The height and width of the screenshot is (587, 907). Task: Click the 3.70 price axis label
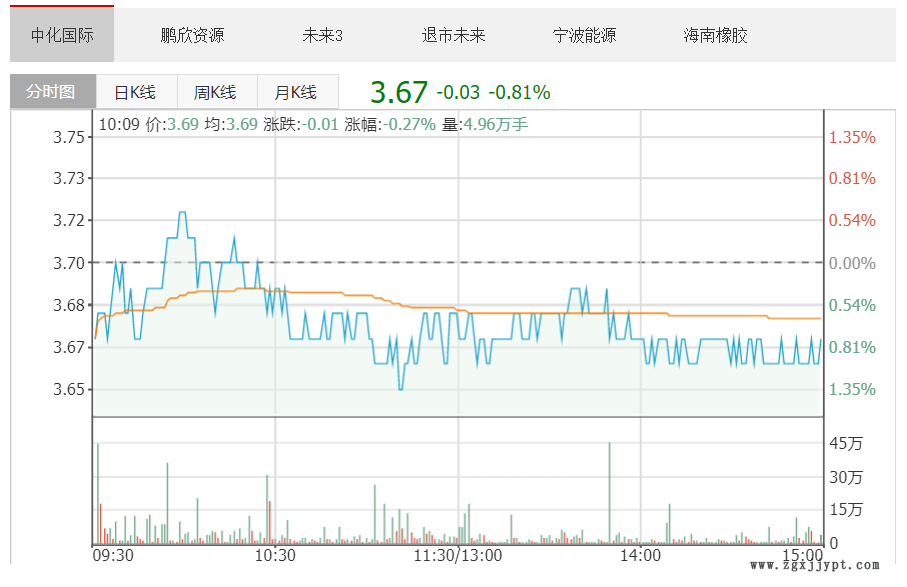pyautogui.click(x=69, y=263)
